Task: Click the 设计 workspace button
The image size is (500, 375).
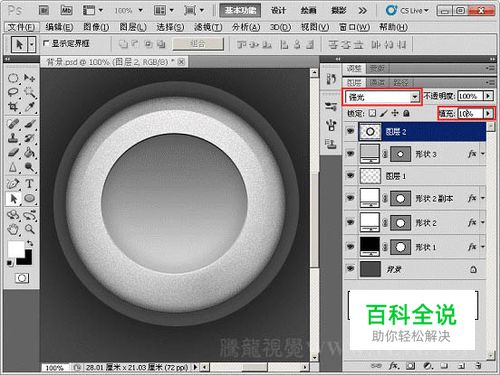Action: point(278,10)
